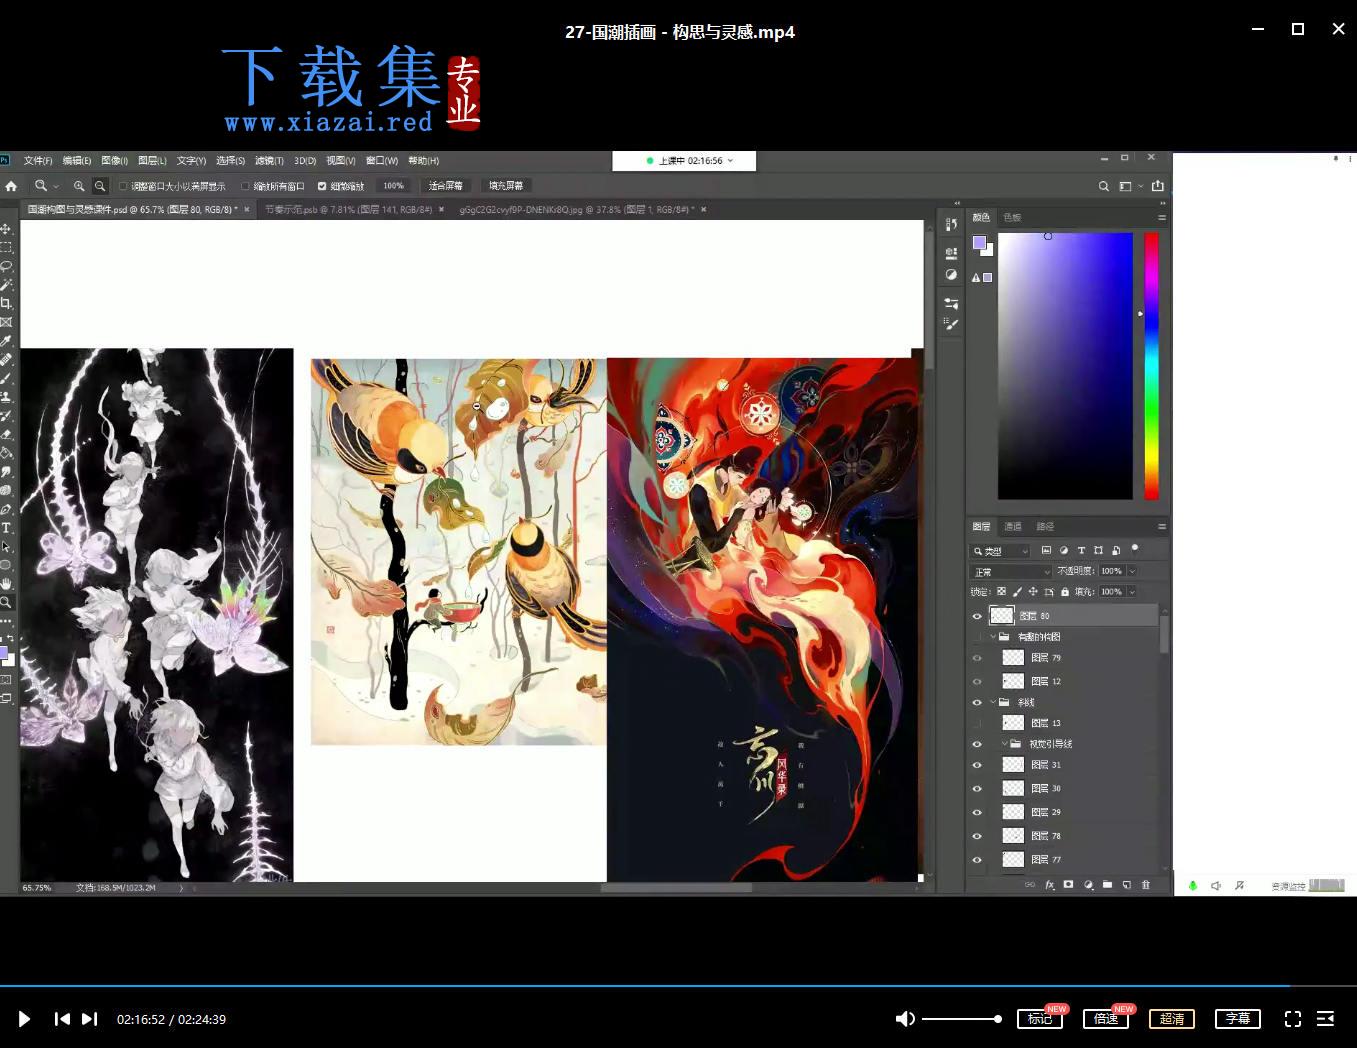Select the Crop tool
This screenshot has width=1357, height=1048.
pos(6,303)
